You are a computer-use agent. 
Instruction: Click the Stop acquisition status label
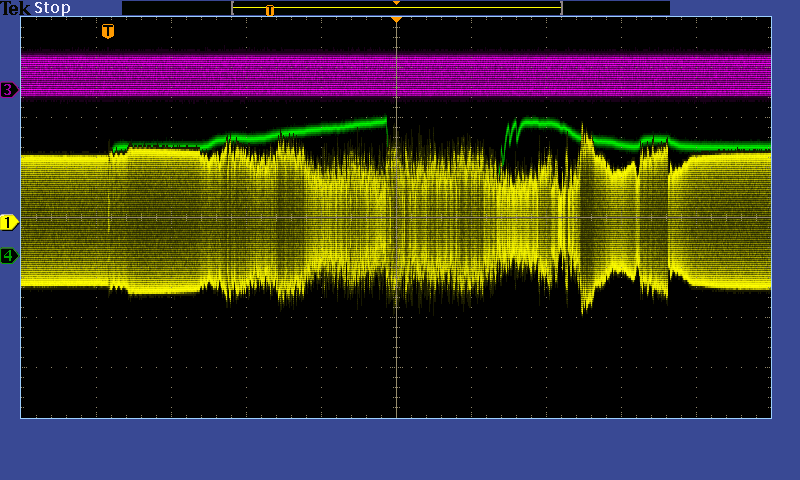[x=53, y=8]
